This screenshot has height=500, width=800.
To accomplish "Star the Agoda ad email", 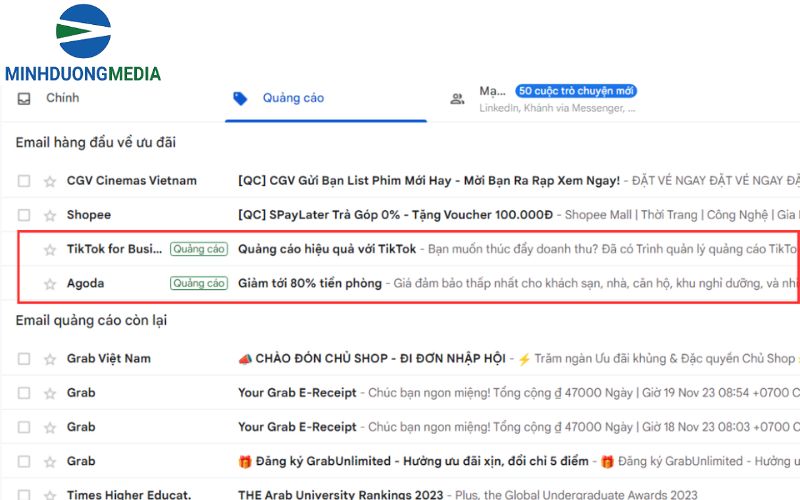I will (x=49, y=284).
